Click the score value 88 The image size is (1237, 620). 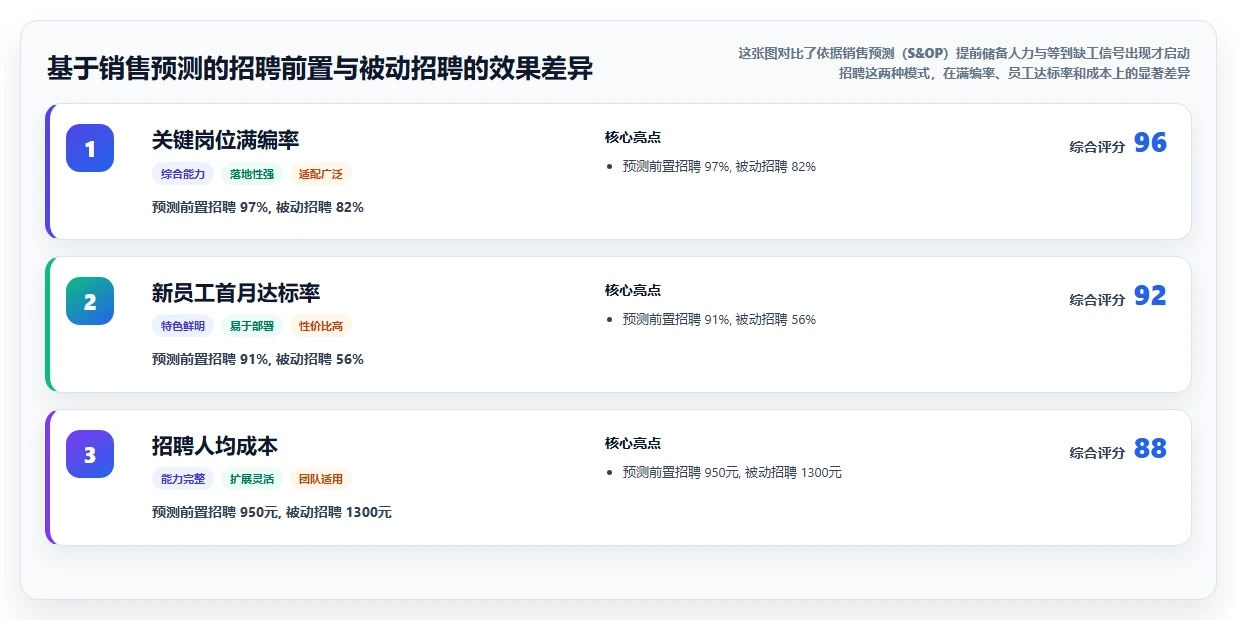1150,449
